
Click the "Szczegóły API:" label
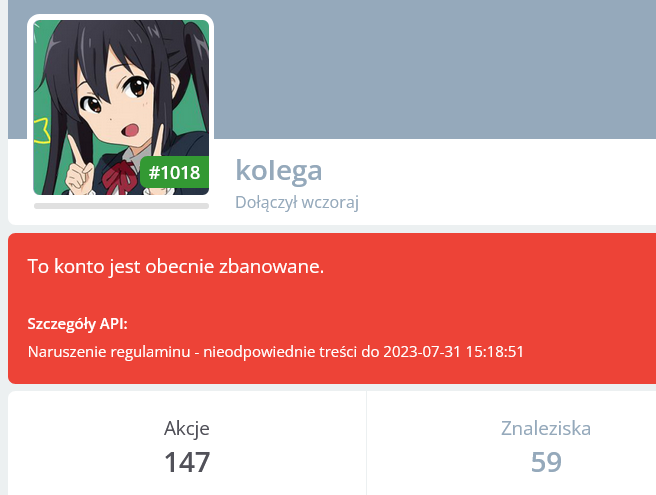point(77,324)
